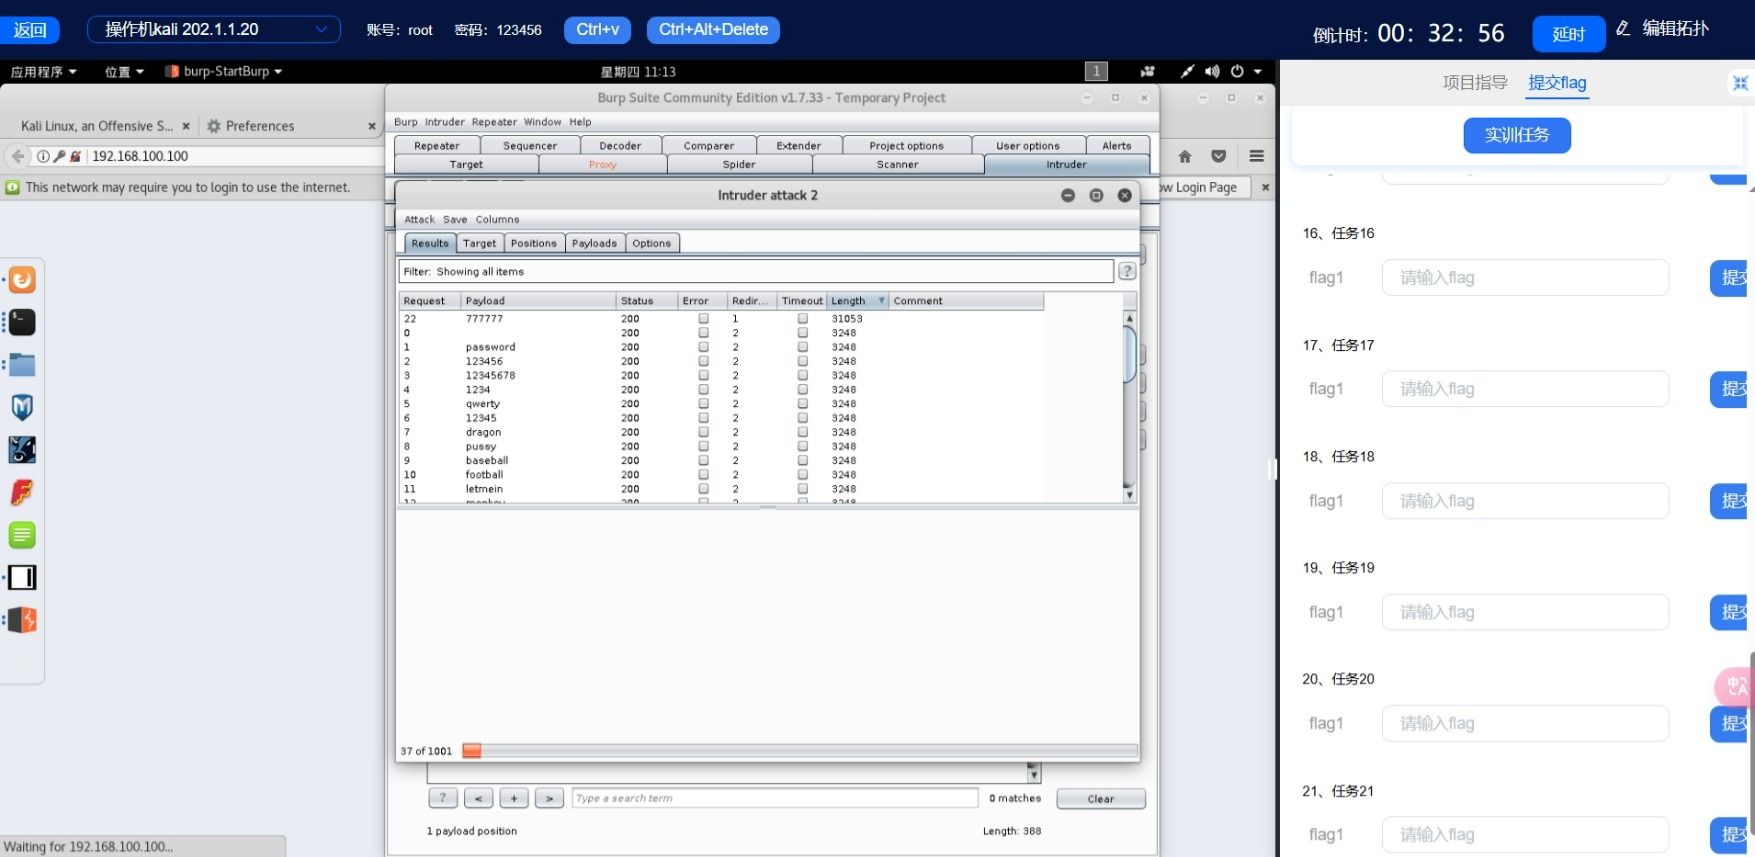Open Firefox from the Kali dock
1755x857 pixels.
pos(22,280)
